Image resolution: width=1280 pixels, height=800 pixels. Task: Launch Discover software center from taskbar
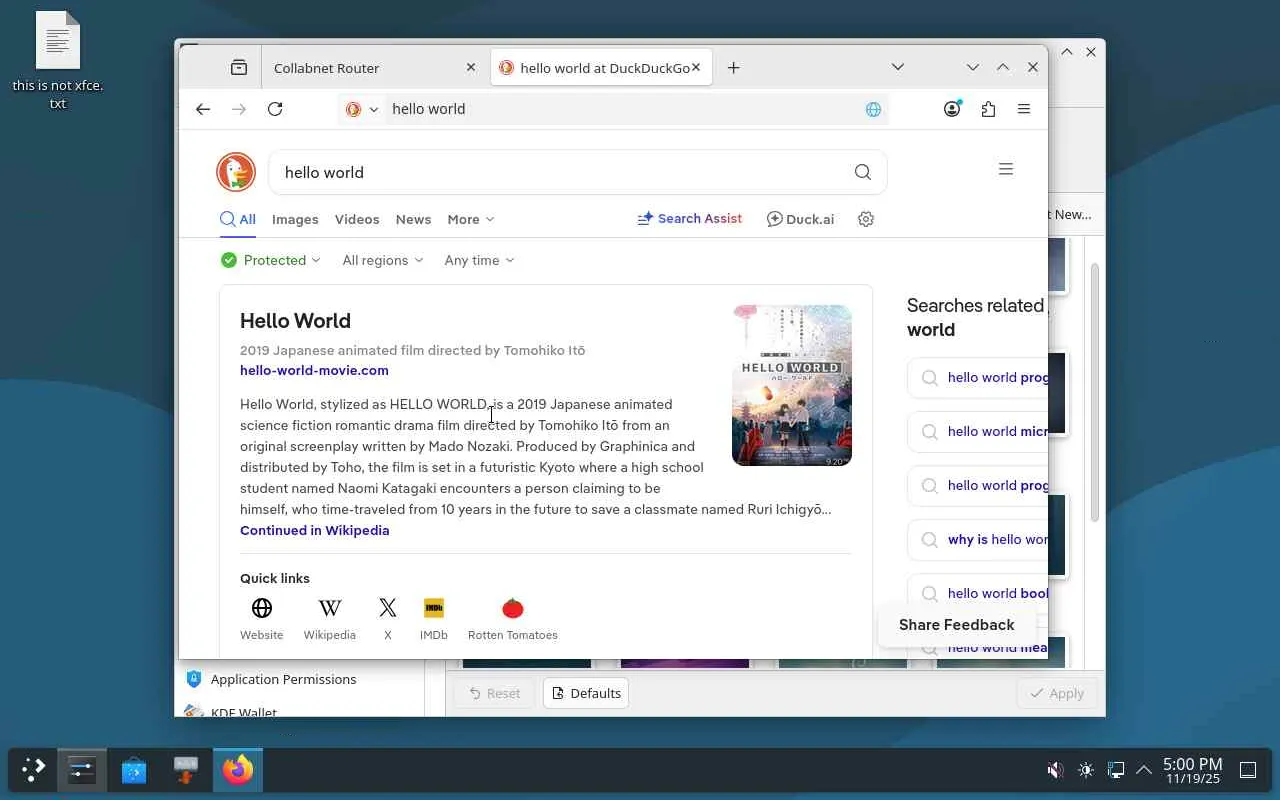click(x=134, y=770)
